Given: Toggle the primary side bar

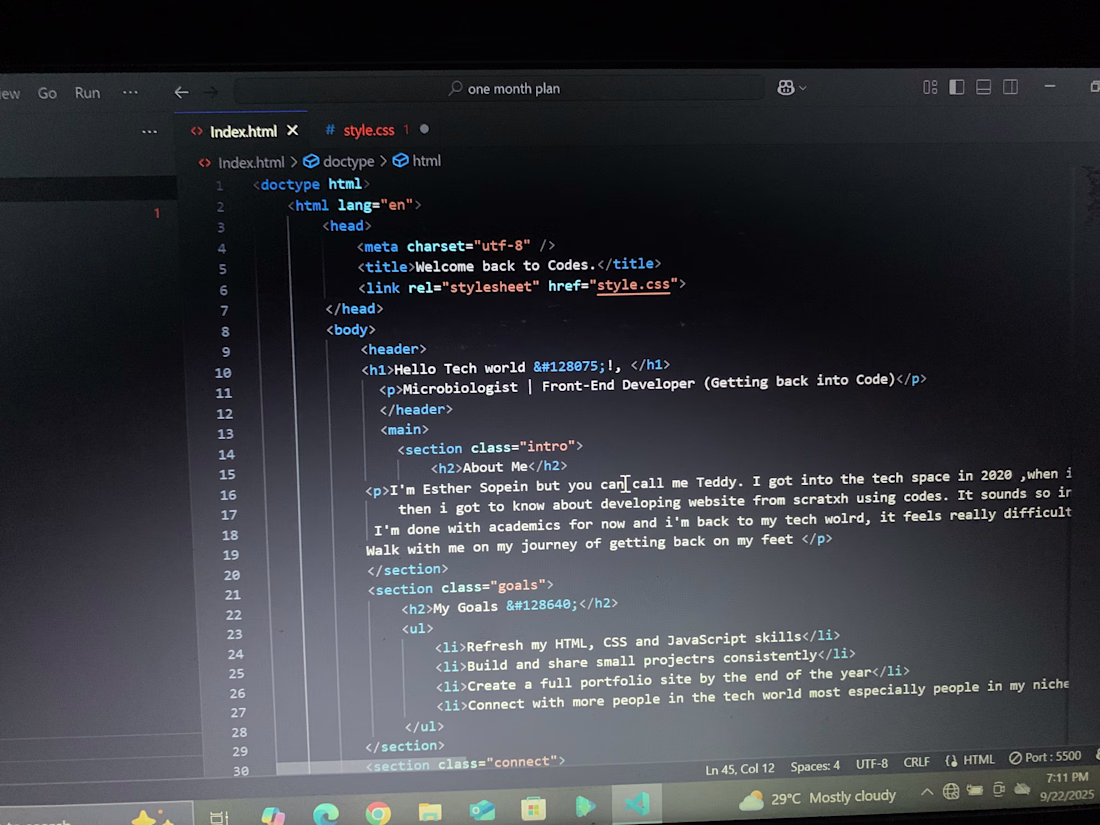Looking at the screenshot, I should (956, 87).
